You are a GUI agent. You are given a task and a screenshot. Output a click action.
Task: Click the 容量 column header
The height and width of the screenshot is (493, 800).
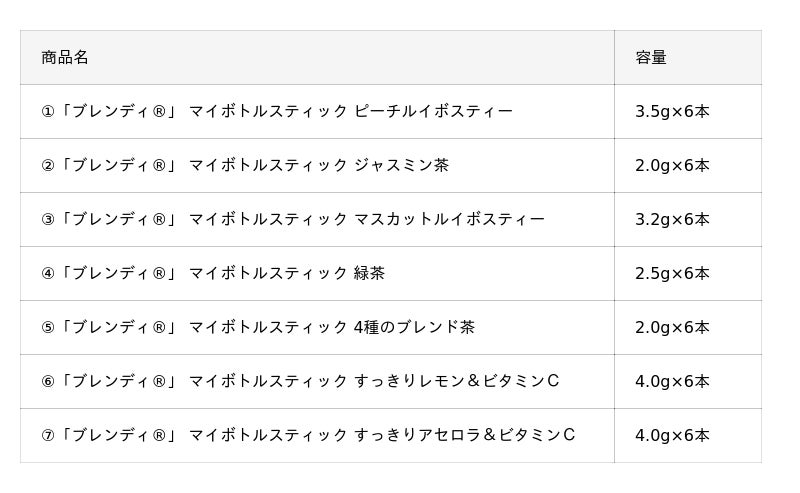651,58
